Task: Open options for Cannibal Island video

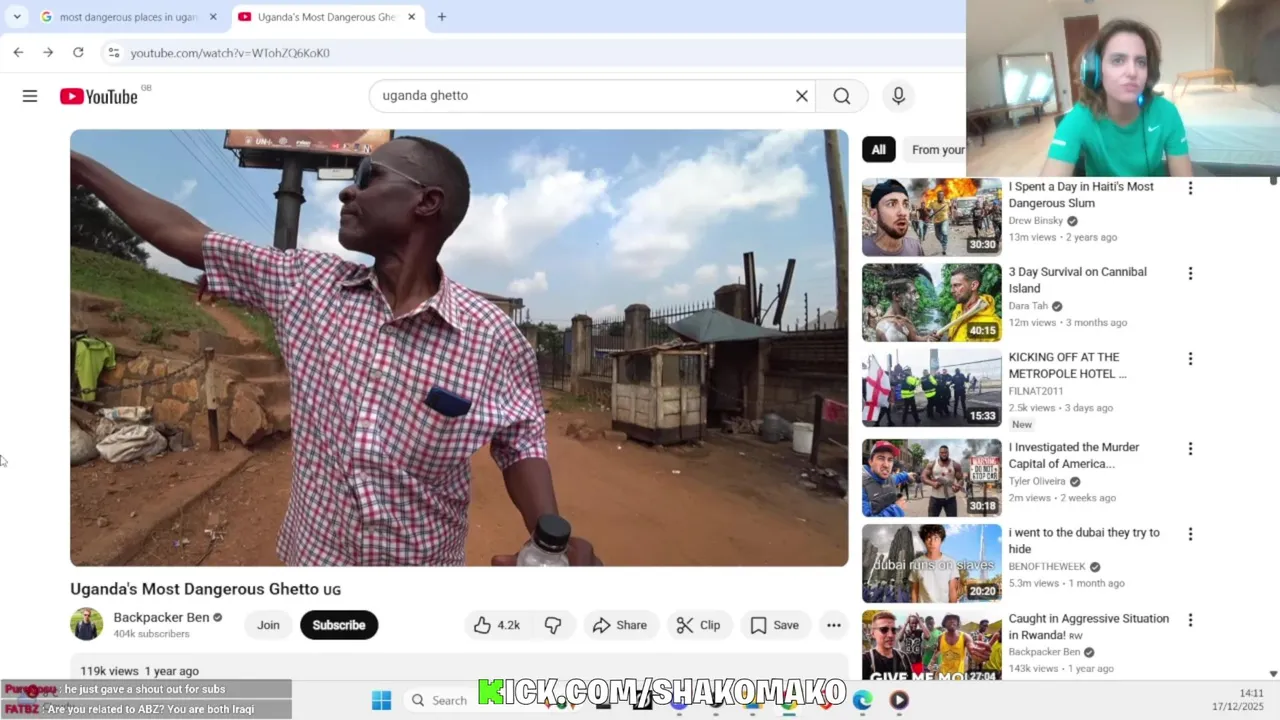Action: point(1190,273)
